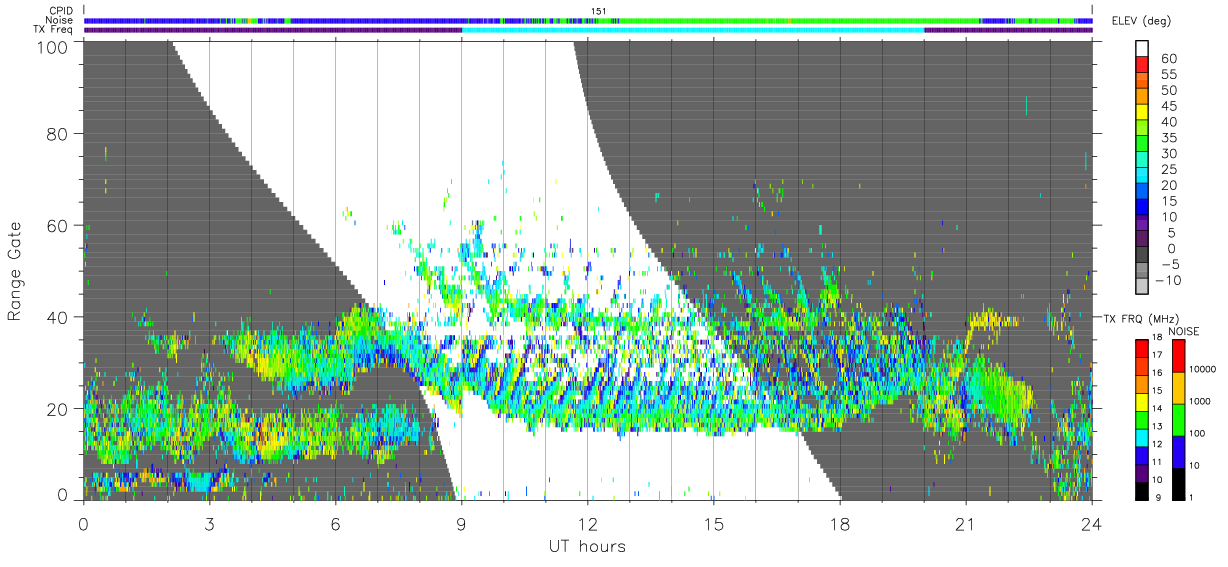The image size is (1228, 567).
Task: Click the elevation colorbar label 15
Action: point(1167,201)
